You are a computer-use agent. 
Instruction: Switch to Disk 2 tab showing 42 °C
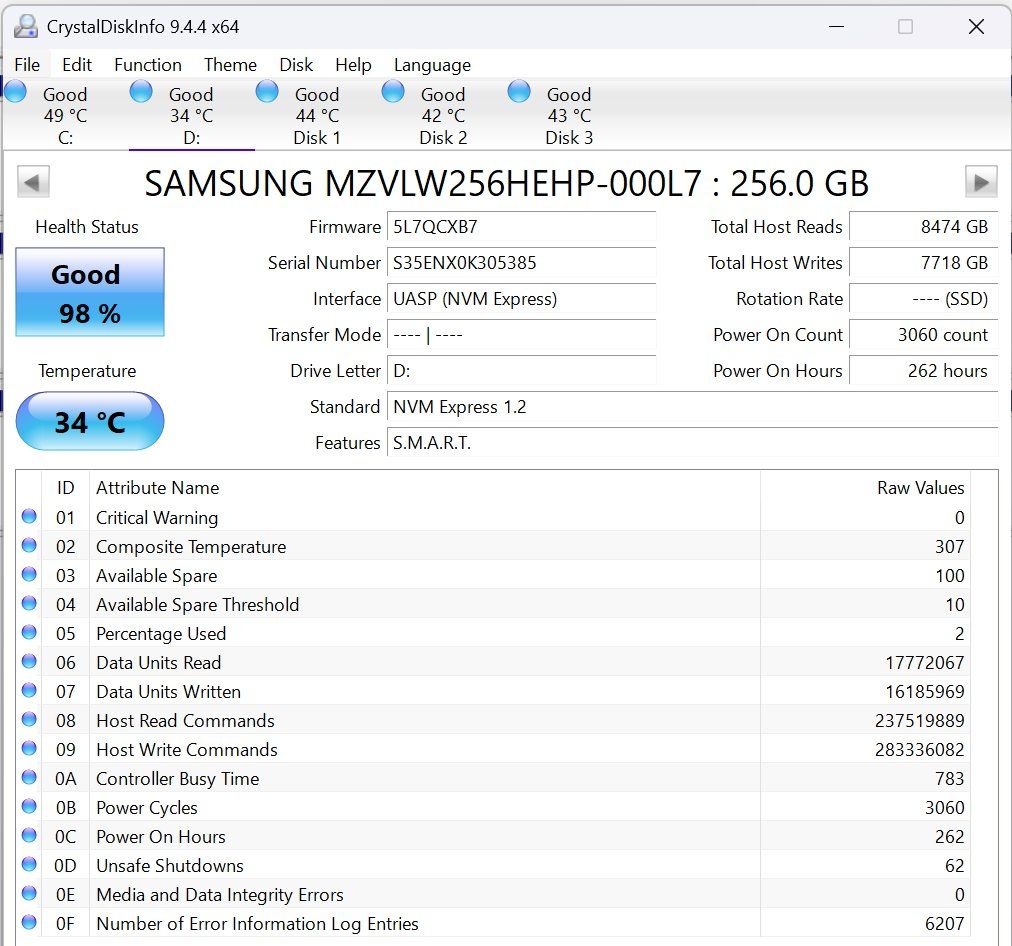[443, 115]
